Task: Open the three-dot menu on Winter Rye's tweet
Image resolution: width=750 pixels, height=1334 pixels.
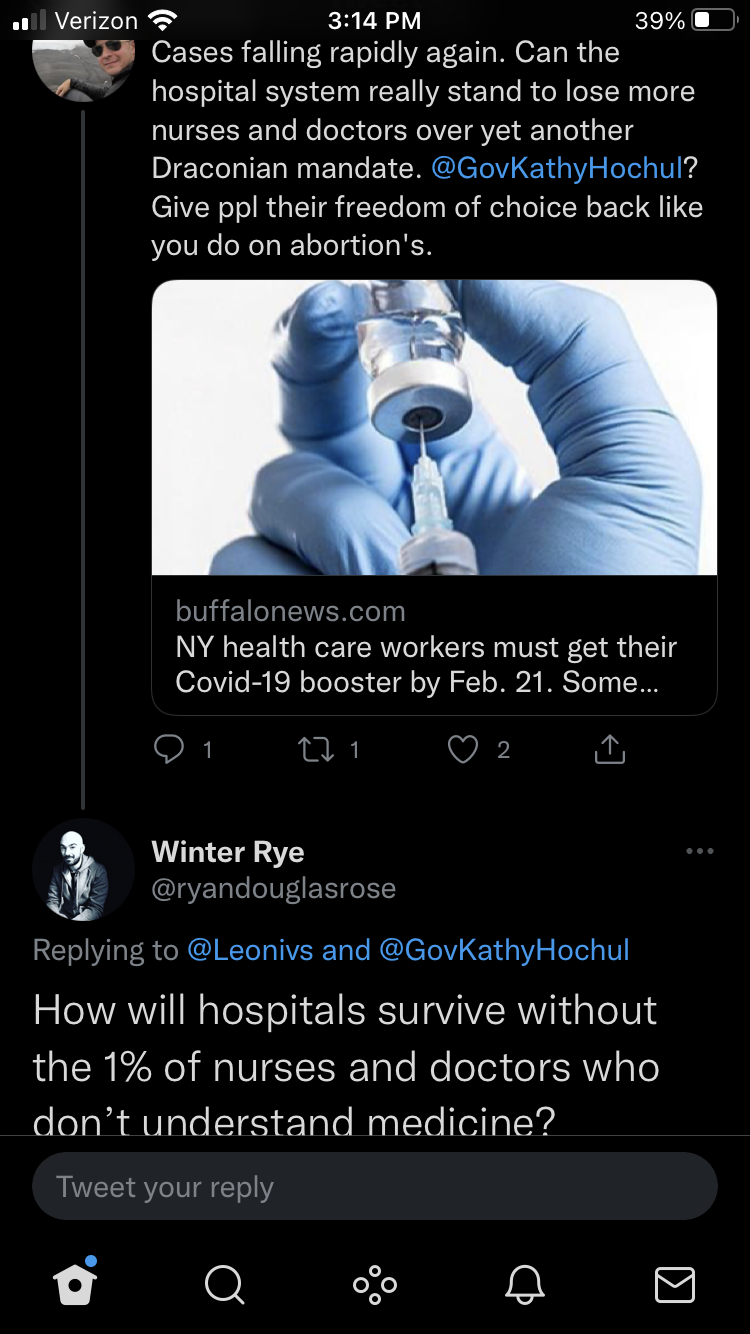Action: point(699,849)
